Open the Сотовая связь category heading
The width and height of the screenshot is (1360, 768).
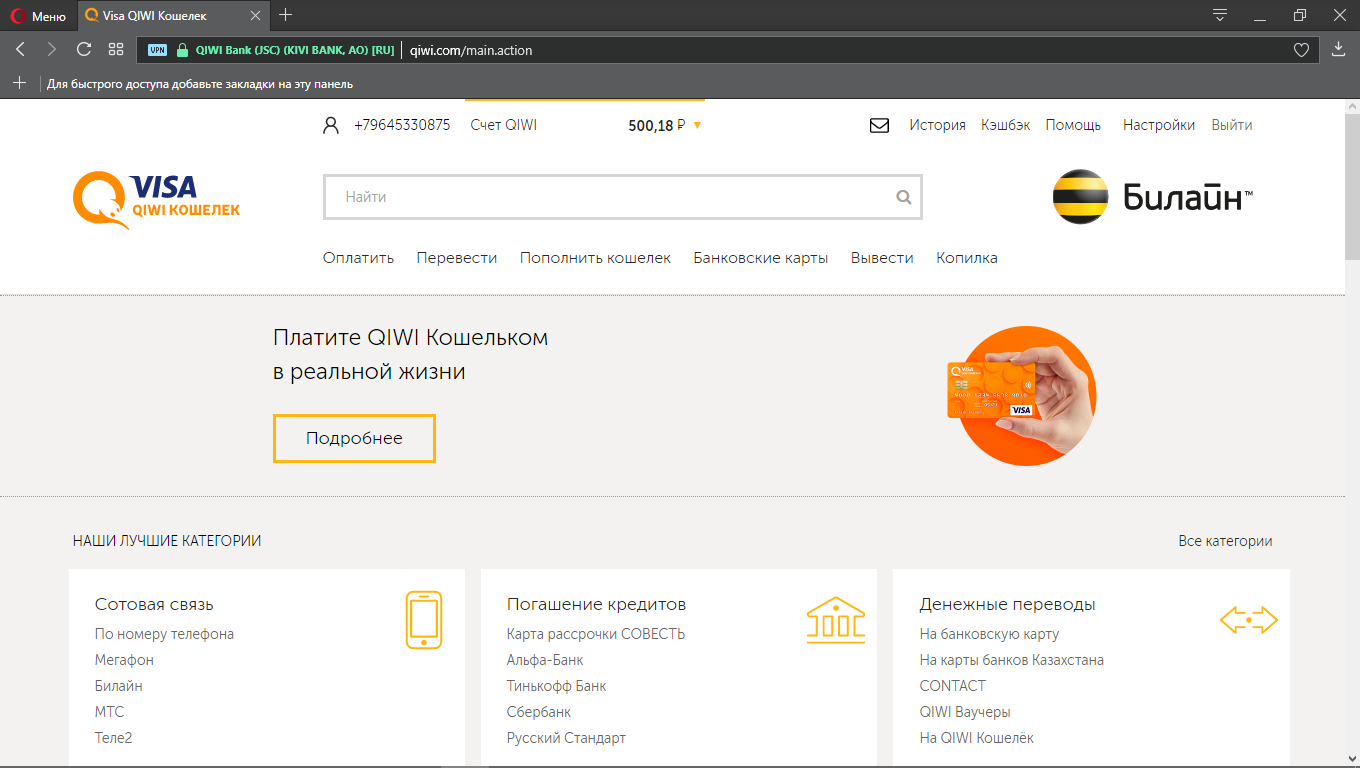(x=154, y=604)
